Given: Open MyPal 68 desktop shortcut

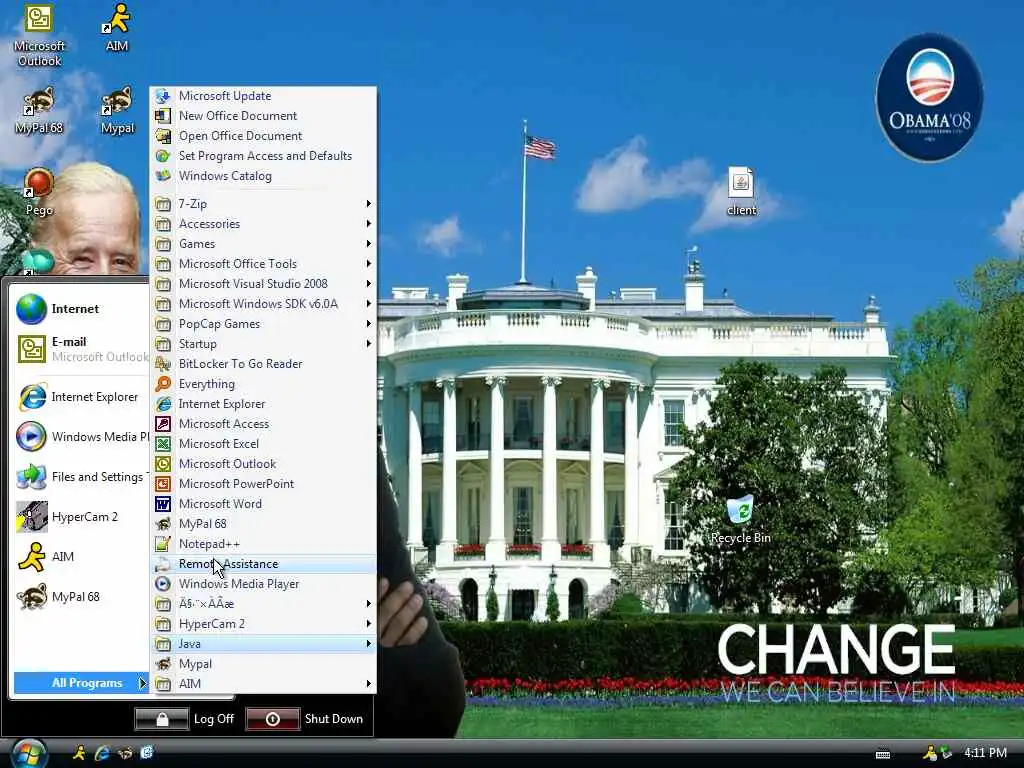Looking at the screenshot, I should click(x=39, y=111).
